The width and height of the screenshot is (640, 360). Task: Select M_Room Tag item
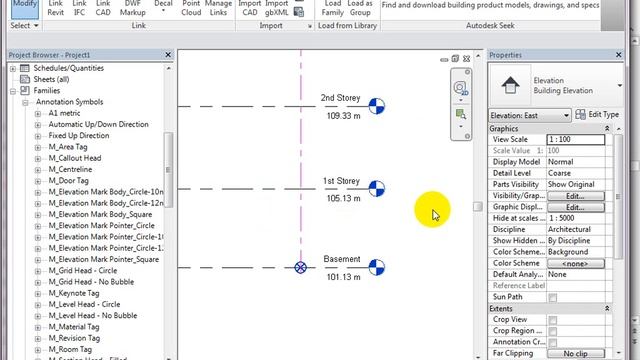[70, 349]
